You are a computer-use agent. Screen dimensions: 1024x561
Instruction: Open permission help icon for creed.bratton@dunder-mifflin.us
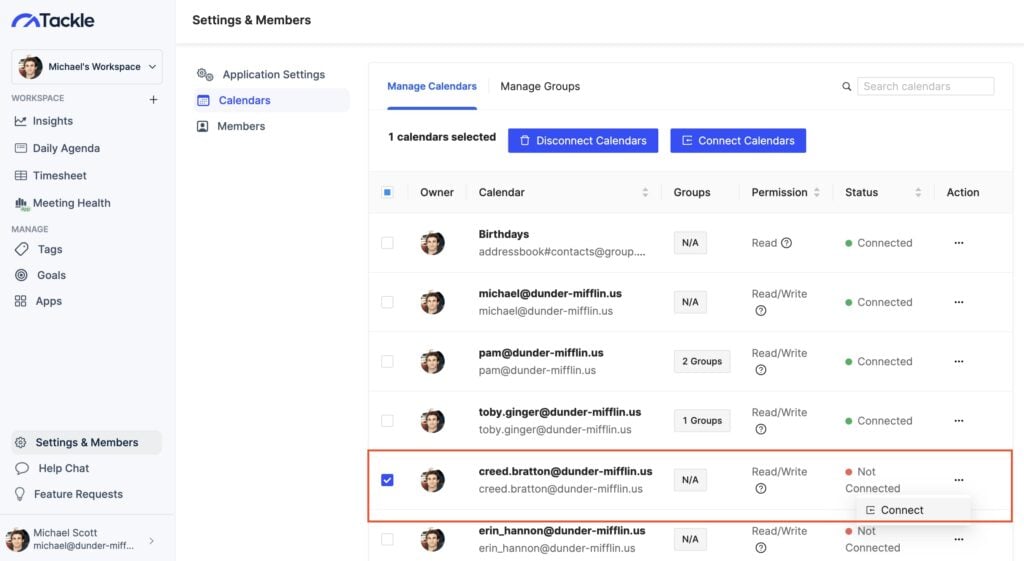click(761, 489)
